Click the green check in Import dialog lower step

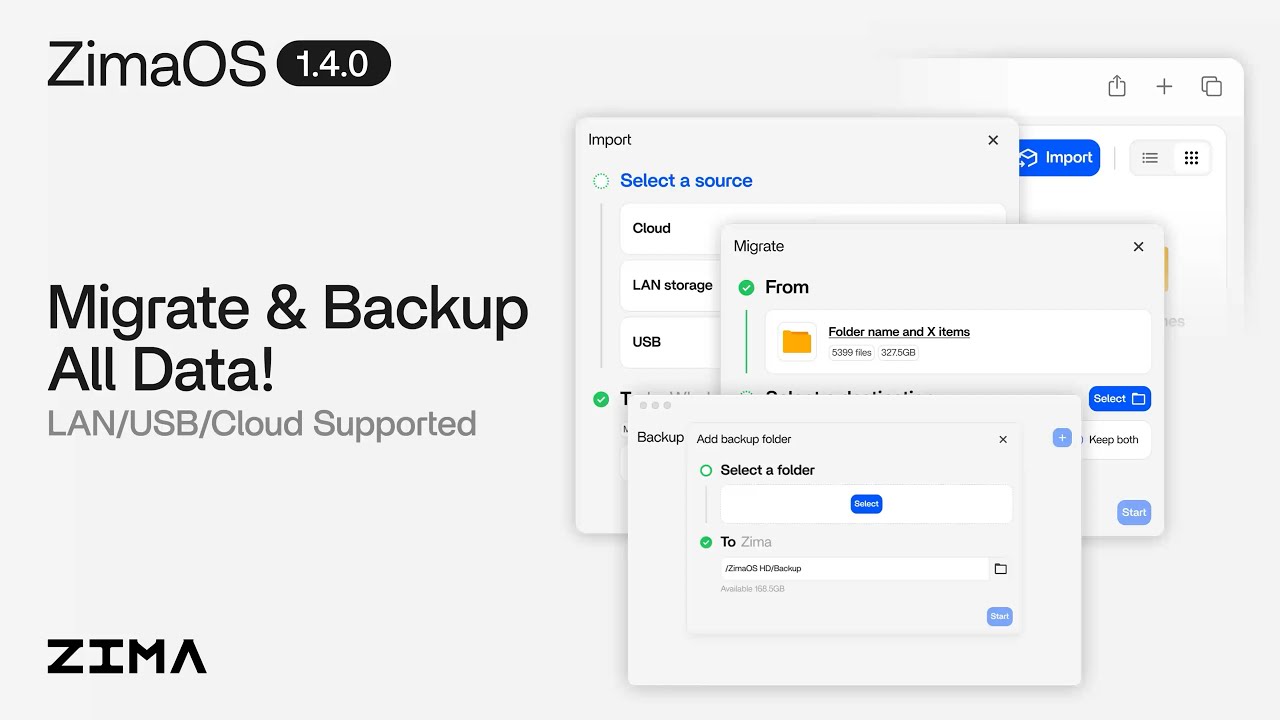[601, 399]
